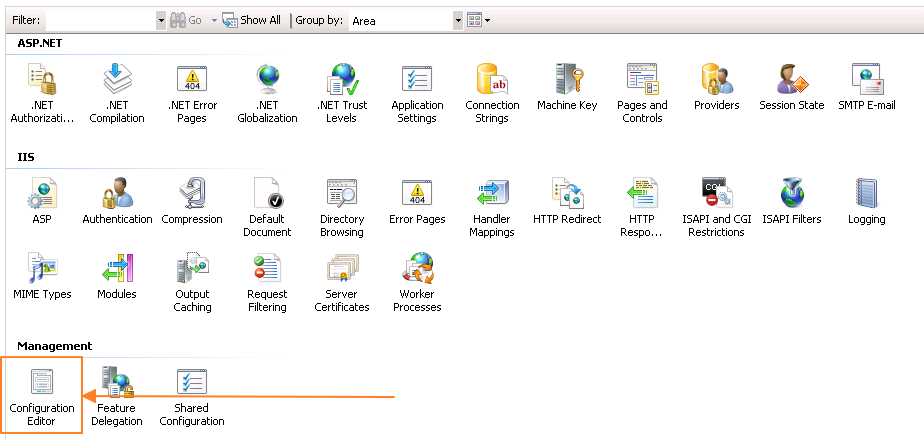Open the Group by Area combo box

pyautogui.click(x=406, y=21)
